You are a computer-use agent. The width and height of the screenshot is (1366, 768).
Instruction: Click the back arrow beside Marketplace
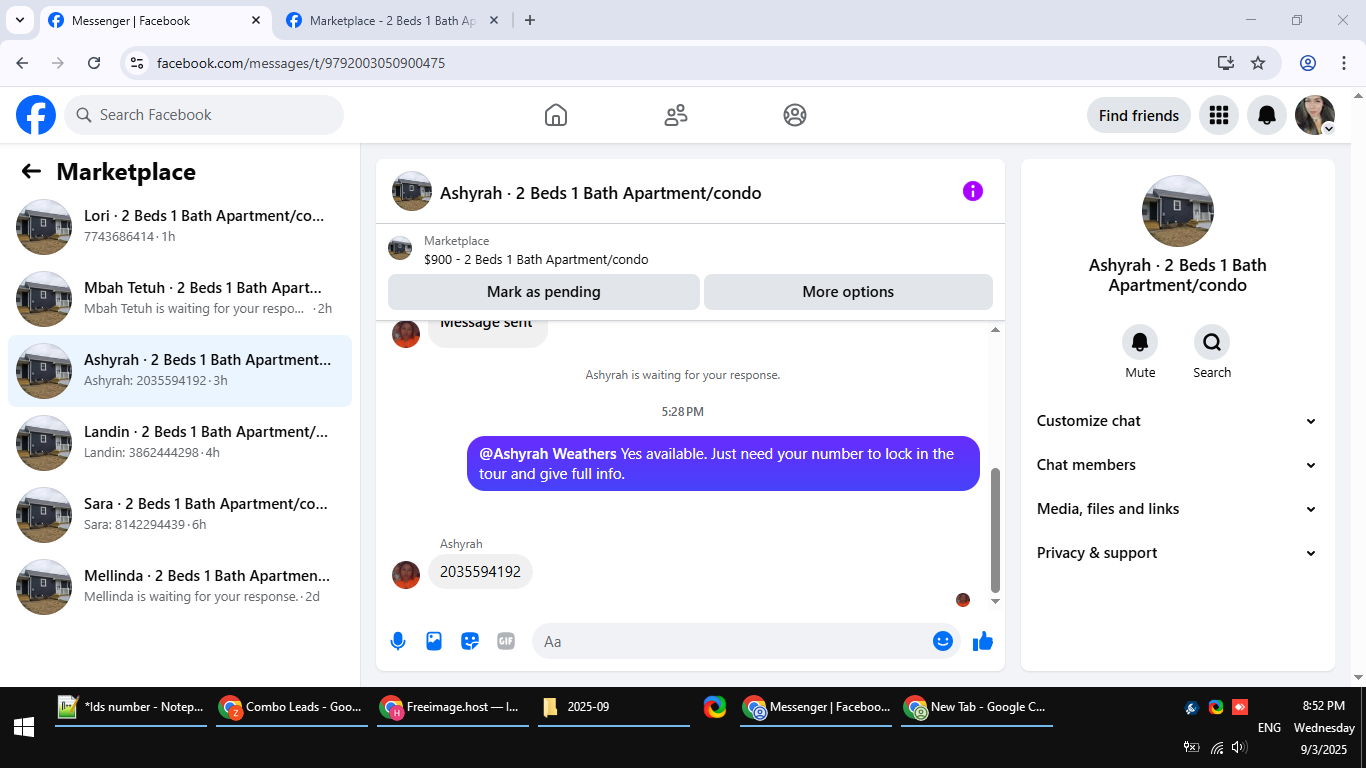click(31, 171)
